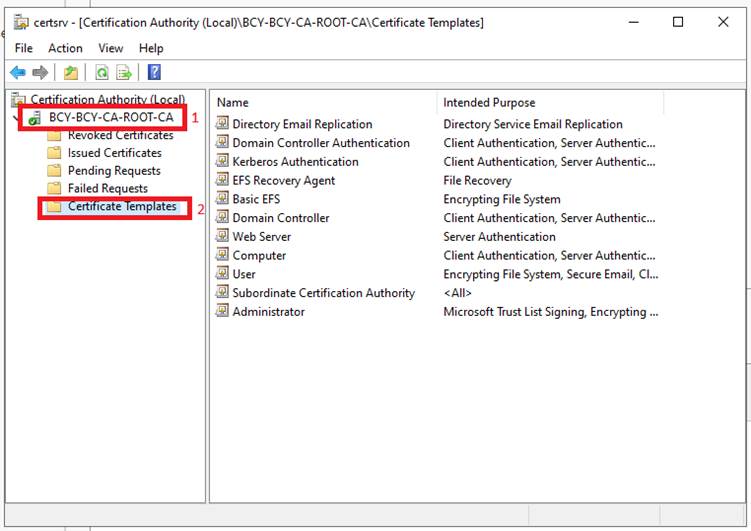Click the Computer template icon
The image size is (751, 531).
(222, 254)
